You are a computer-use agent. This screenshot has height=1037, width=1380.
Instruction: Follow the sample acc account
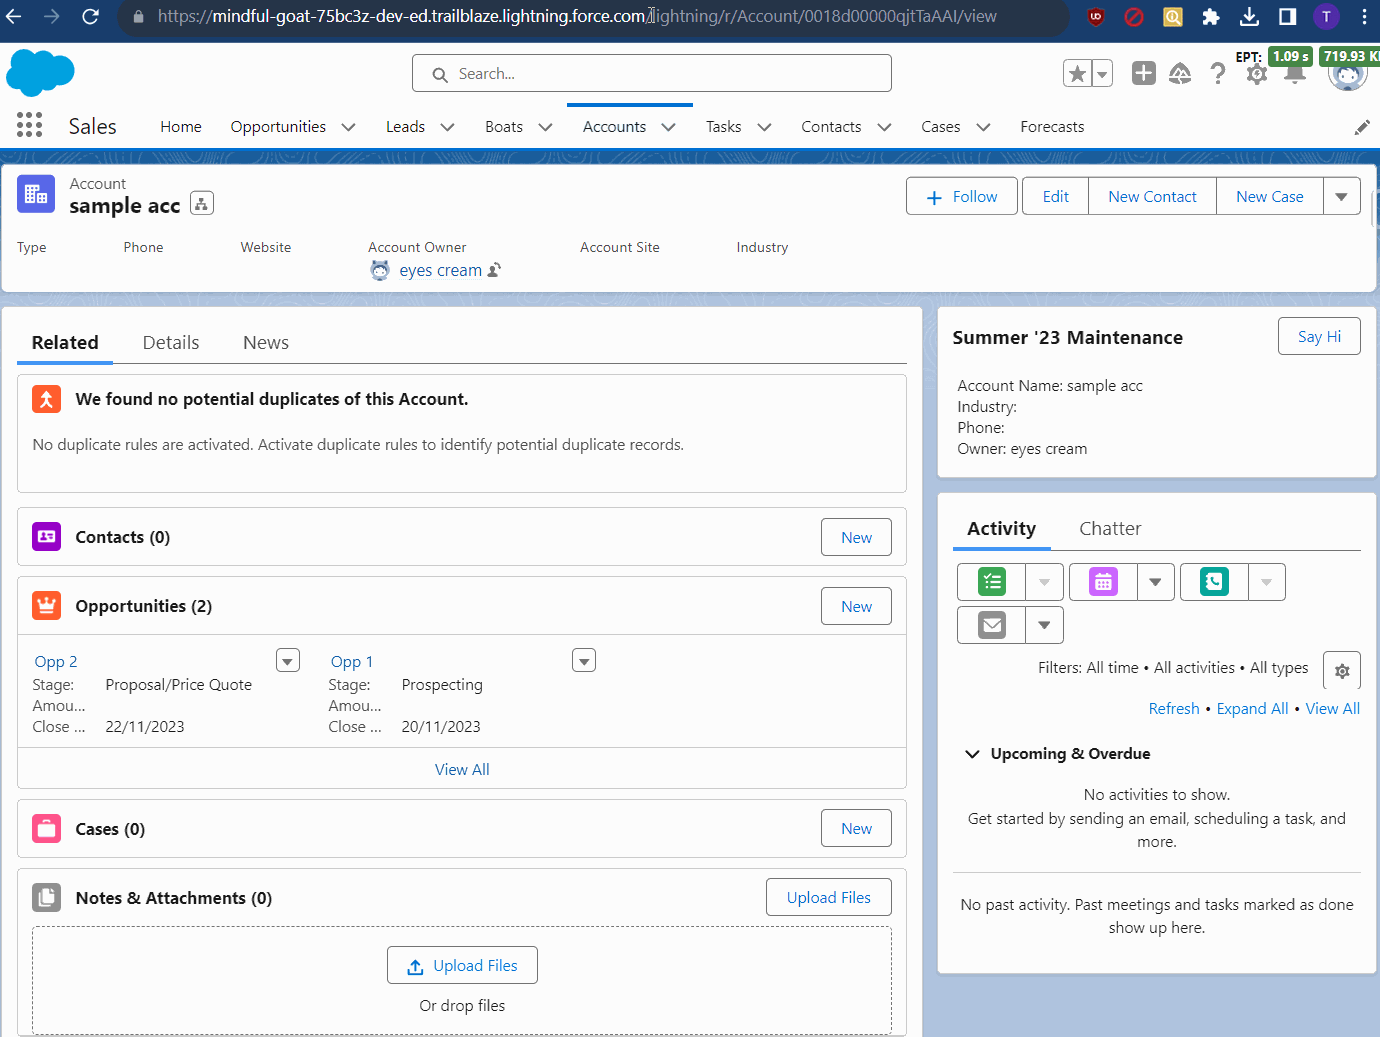pos(961,196)
